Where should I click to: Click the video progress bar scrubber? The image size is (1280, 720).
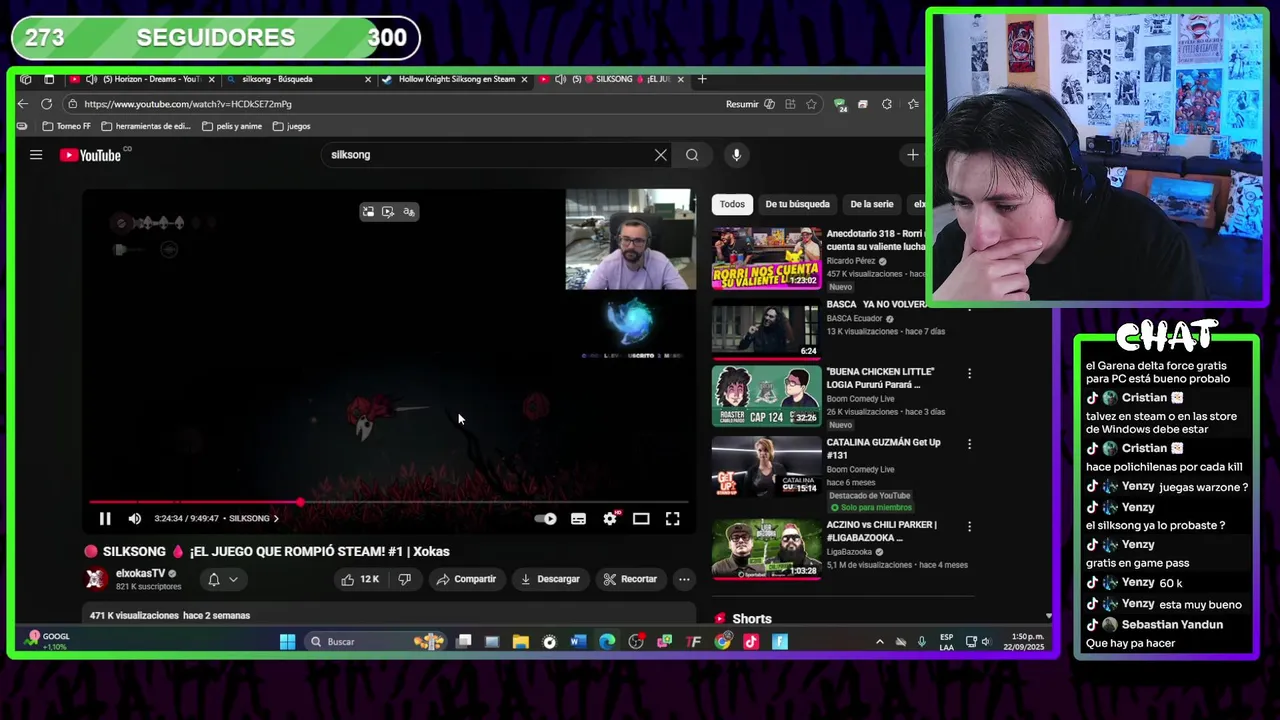(300, 502)
